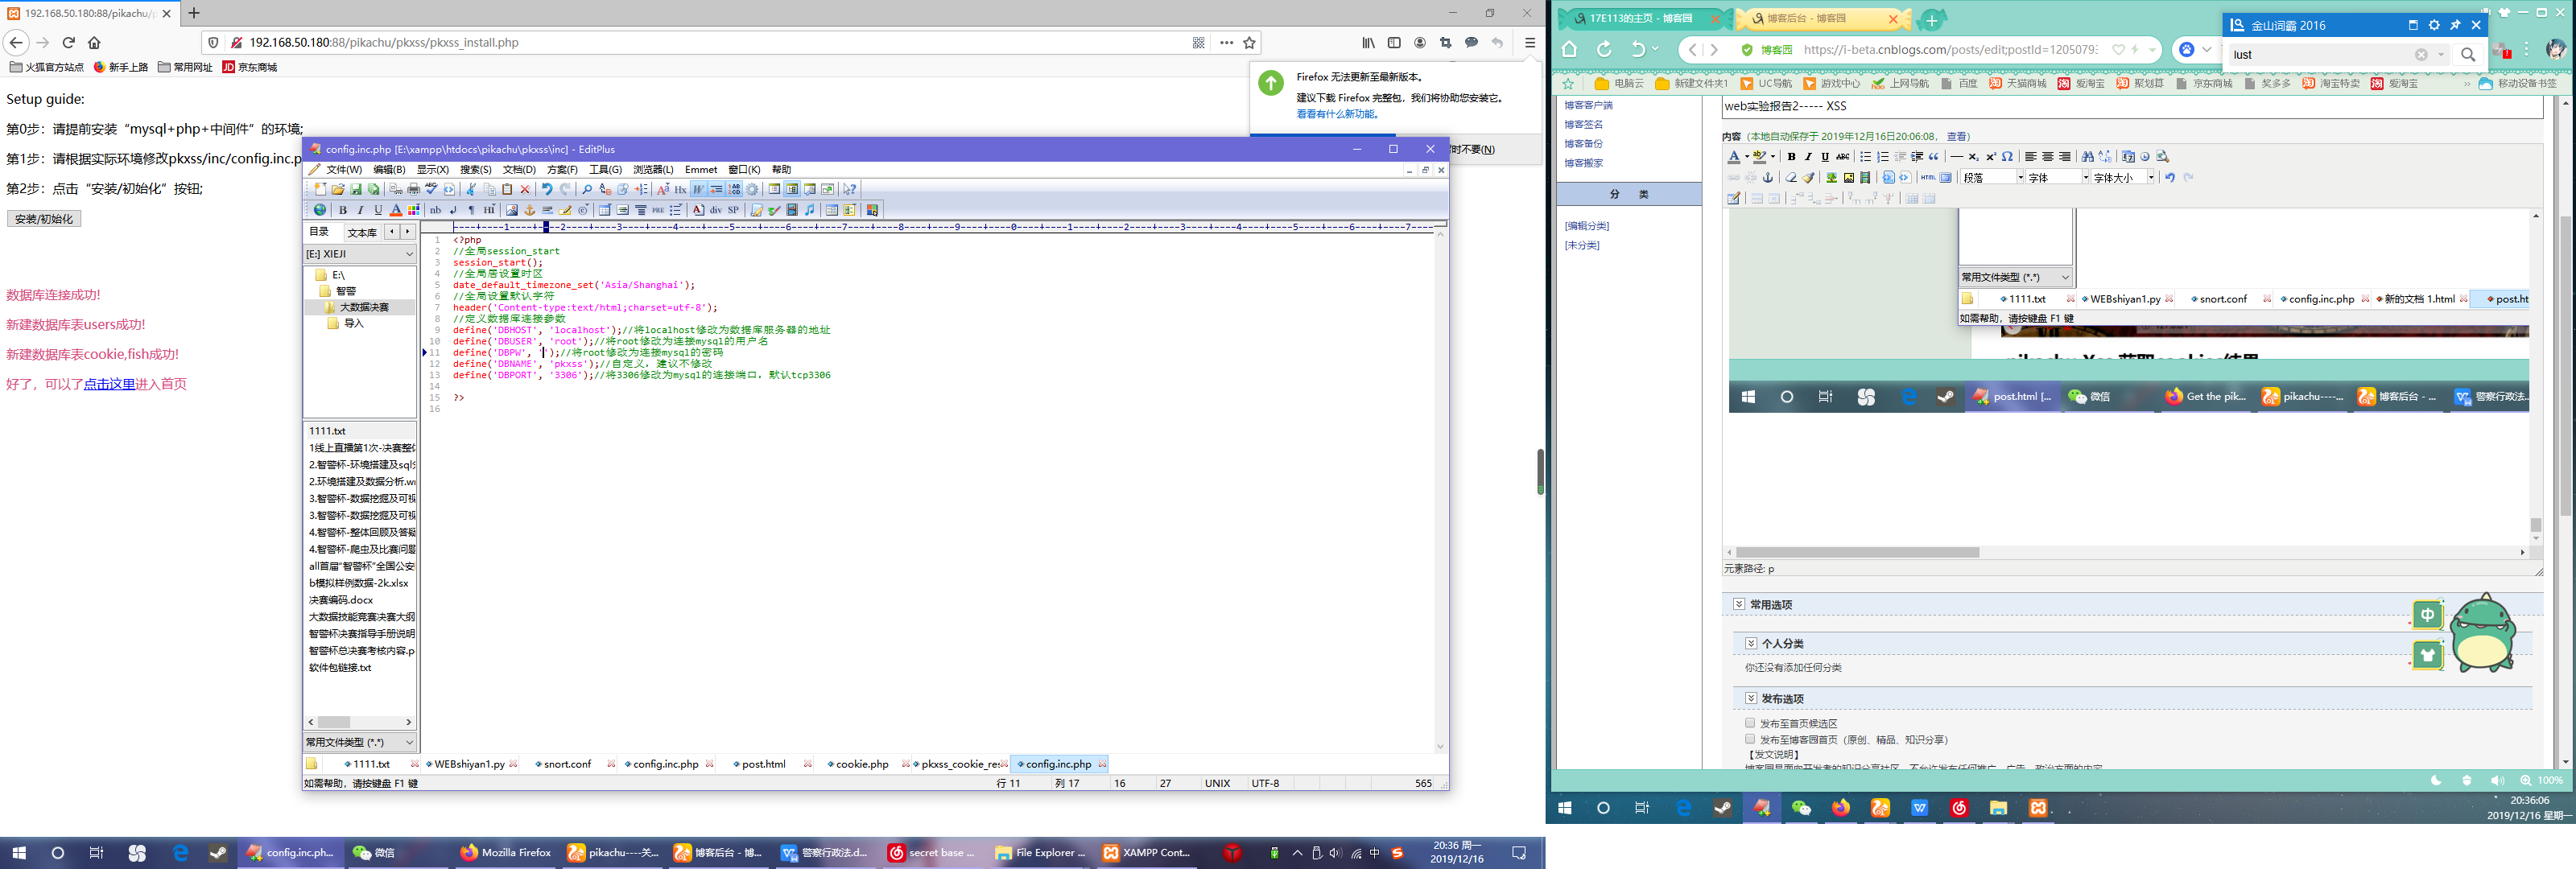Click the Save file icon in EditPlus

pyautogui.click(x=356, y=189)
